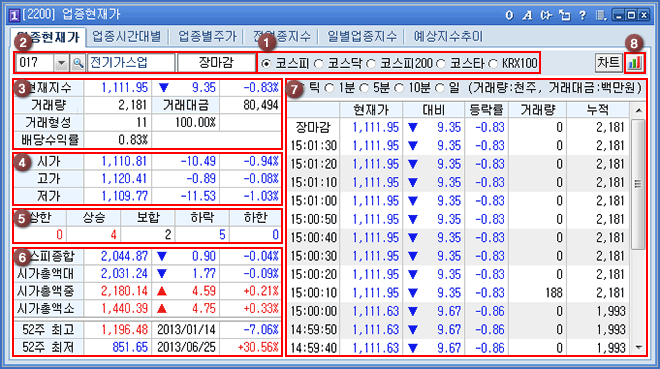Click the detach window arrow icon
This screenshot has width=660, height=369.
pyautogui.click(x=564, y=16)
